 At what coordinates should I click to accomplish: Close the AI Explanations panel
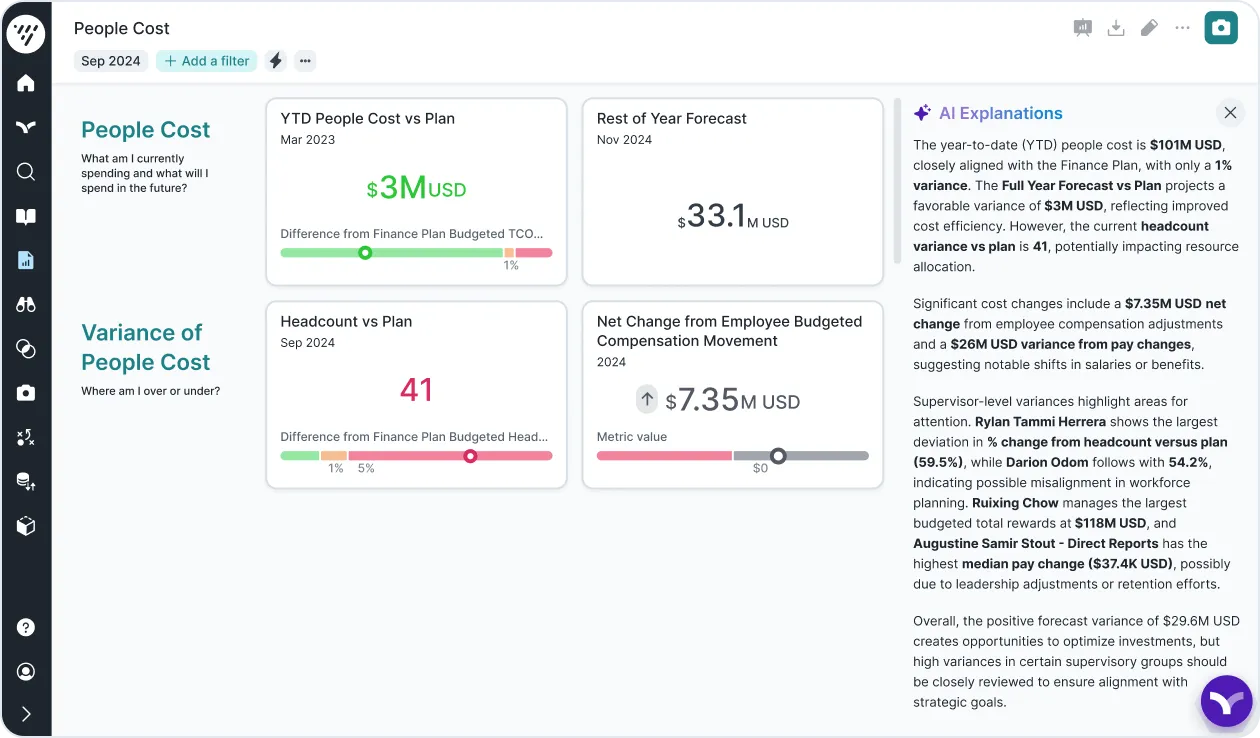point(1230,113)
